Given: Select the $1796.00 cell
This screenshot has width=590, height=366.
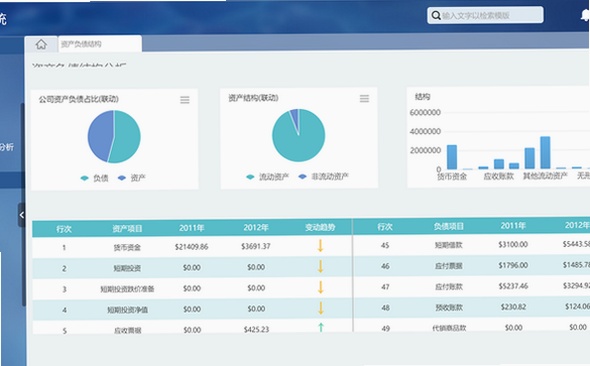Looking at the screenshot, I should pyautogui.click(x=513, y=265).
